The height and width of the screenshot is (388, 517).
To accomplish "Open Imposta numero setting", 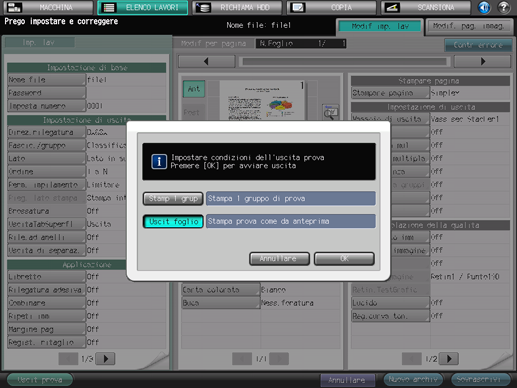I will [46, 106].
